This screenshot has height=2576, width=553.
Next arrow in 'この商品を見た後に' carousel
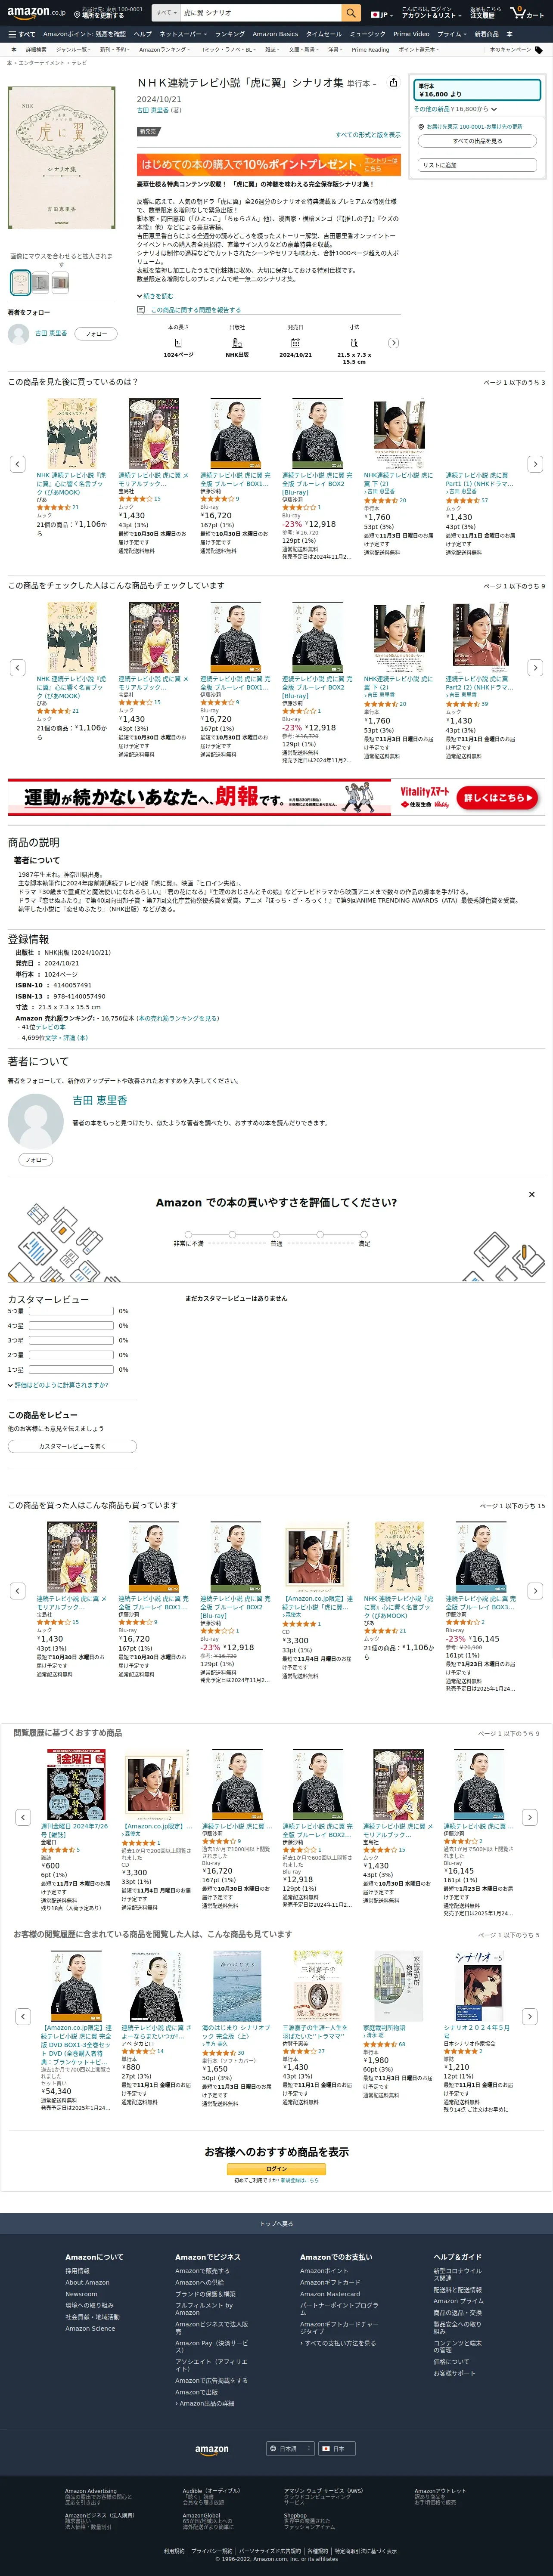[535, 464]
